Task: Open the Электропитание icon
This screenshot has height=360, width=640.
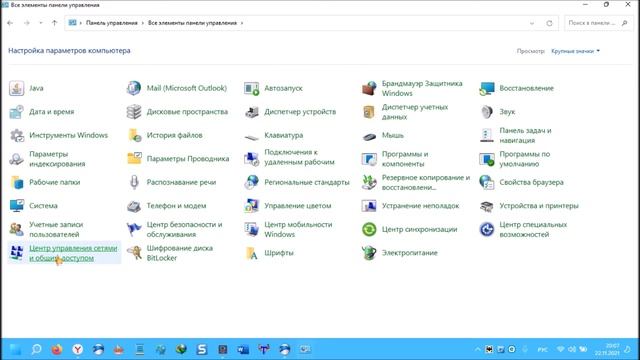Action: point(369,253)
